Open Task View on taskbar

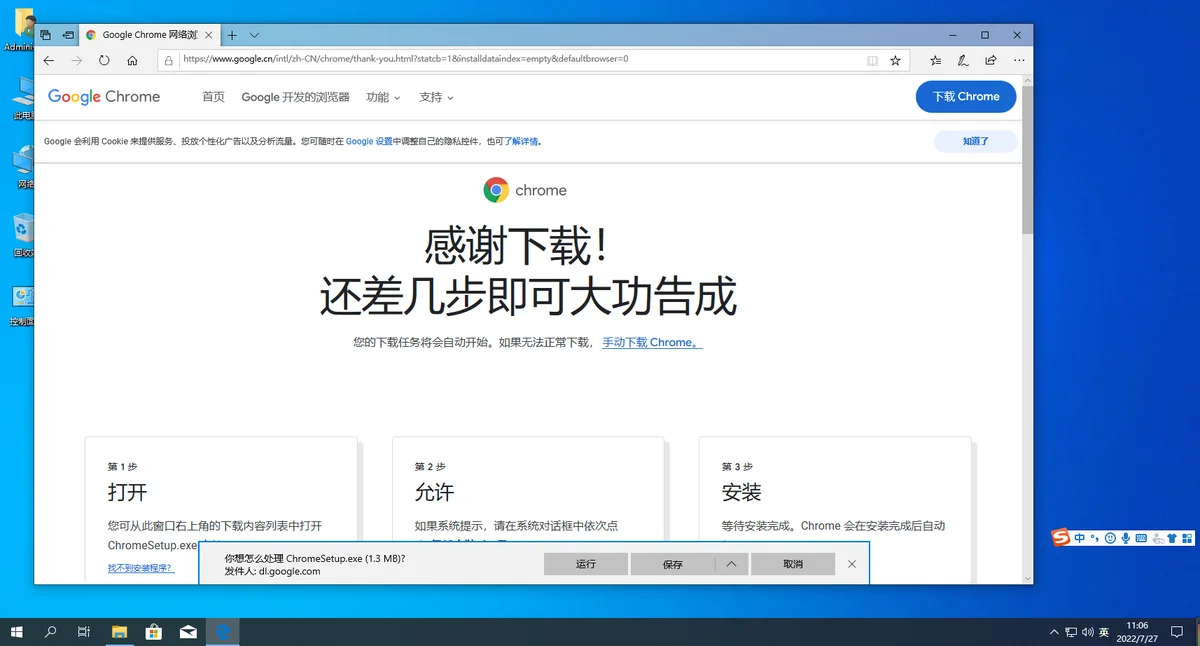click(85, 632)
